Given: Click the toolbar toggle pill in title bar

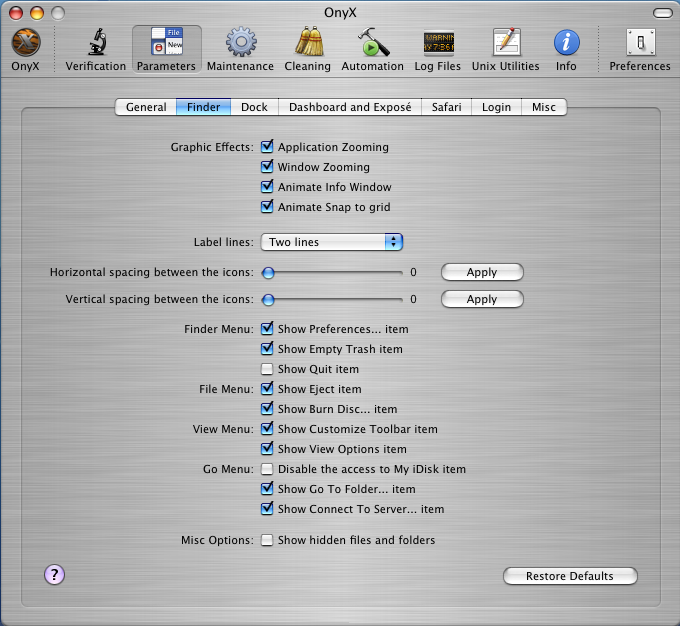Looking at the screenshot, I should [663, 13].
